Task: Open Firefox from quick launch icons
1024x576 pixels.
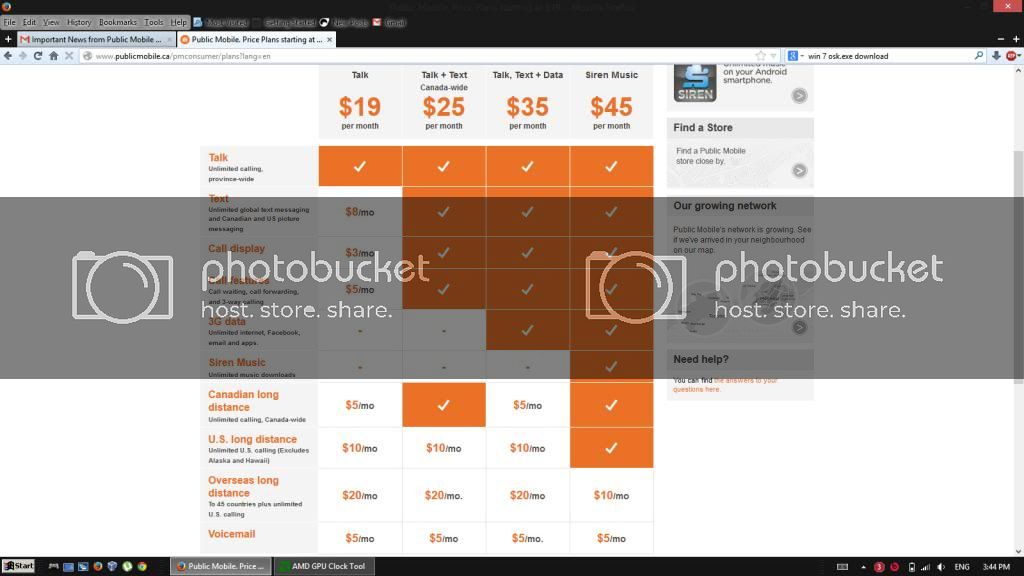Action: [98, 566]
